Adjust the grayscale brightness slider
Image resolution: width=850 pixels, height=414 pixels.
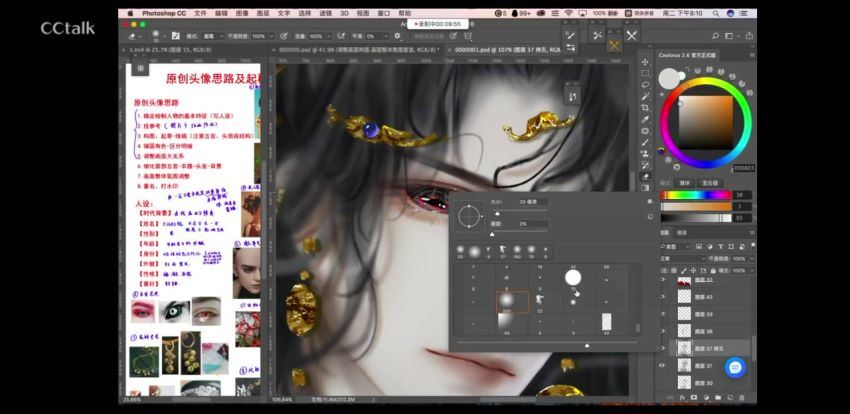pyautogui.click(x=696, y=218)
